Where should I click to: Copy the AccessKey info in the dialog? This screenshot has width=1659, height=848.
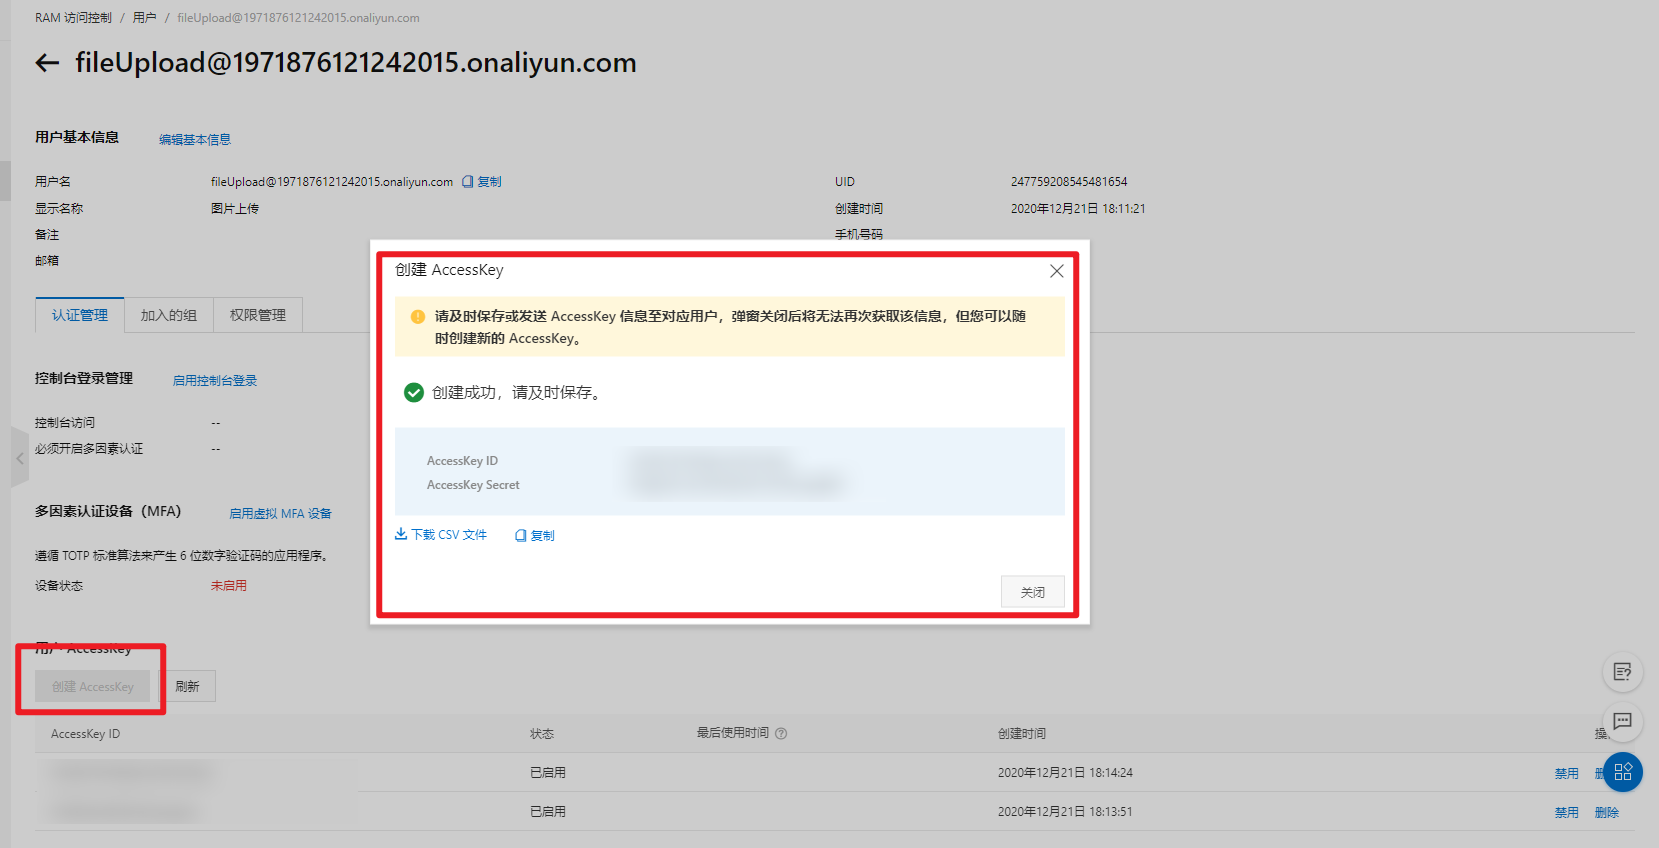[x=534, y=536]
